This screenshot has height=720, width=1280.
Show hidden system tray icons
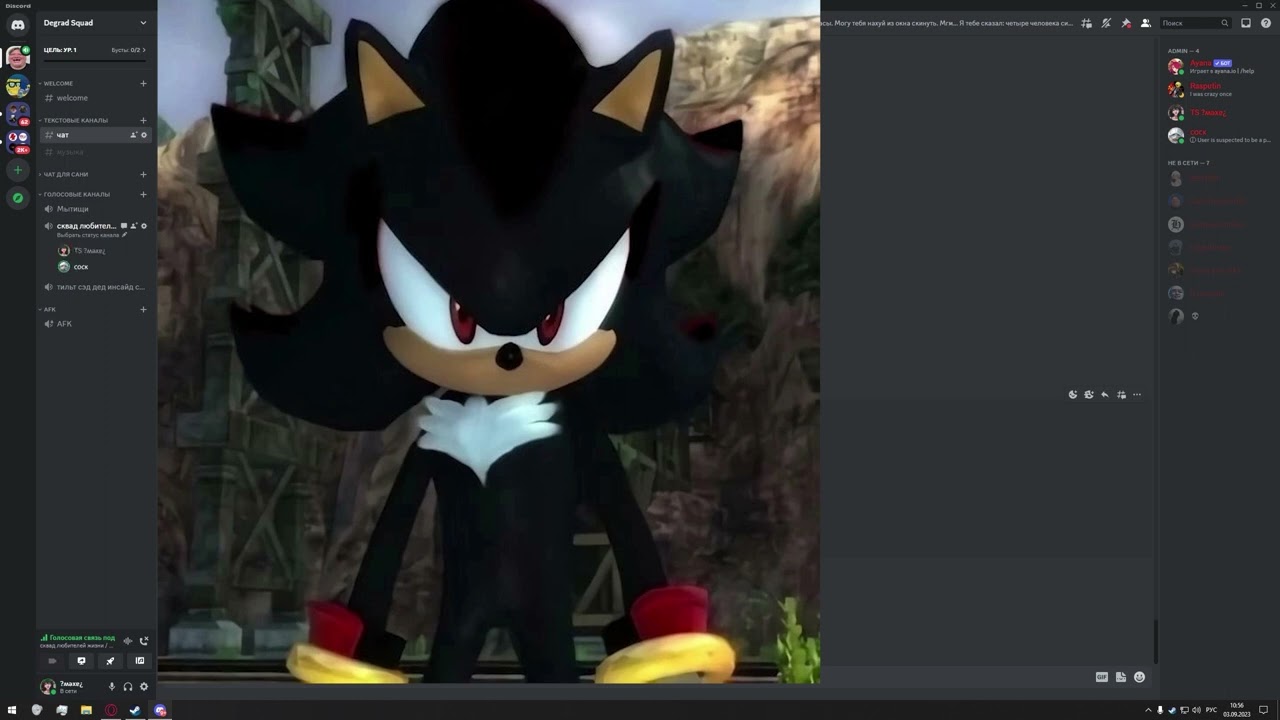1148,710
